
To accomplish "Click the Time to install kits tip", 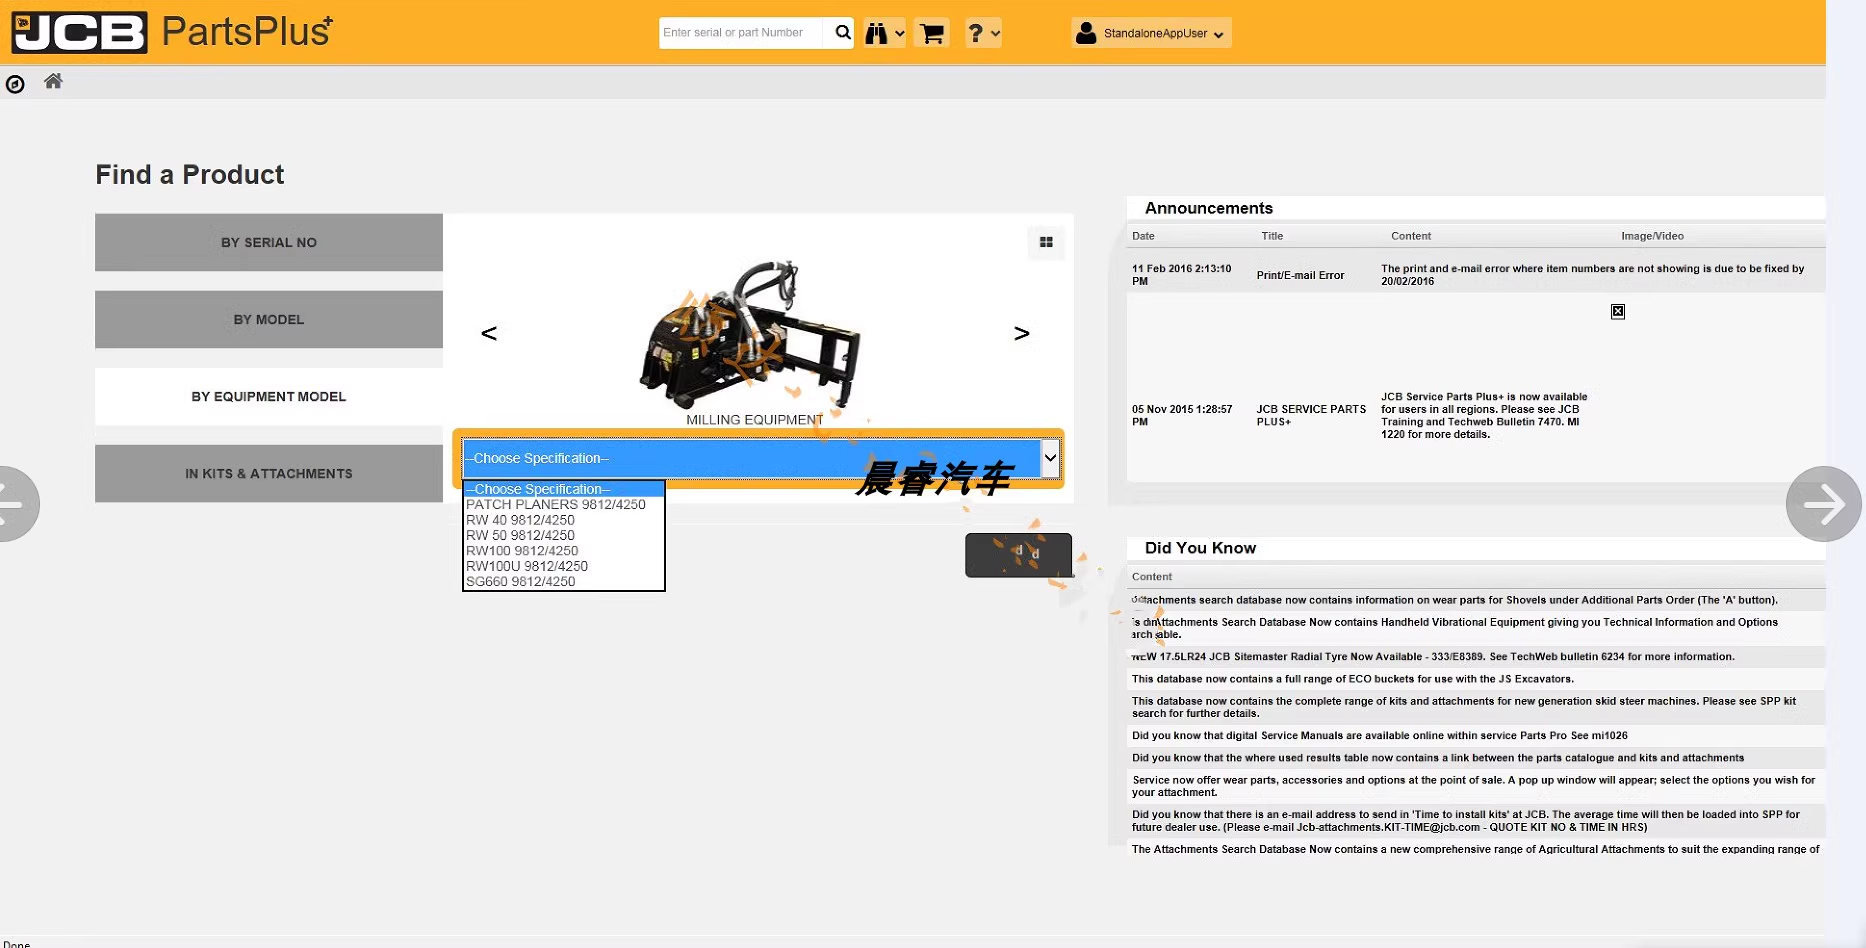I will point(1476,821).
